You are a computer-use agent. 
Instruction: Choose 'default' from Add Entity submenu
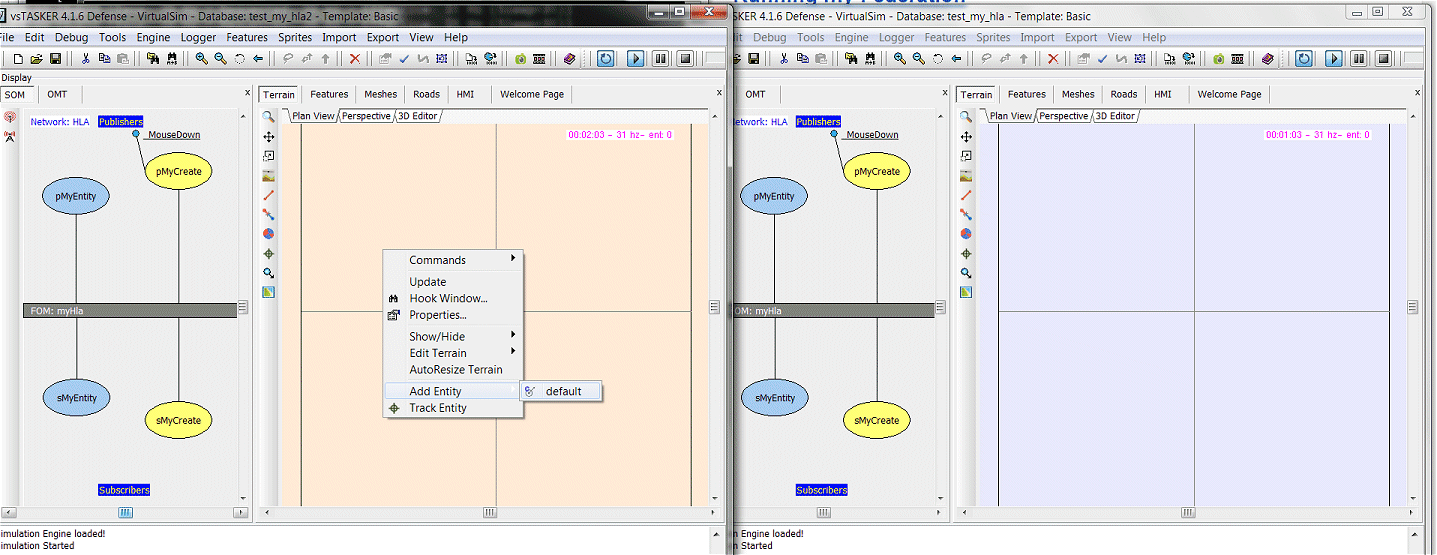[x=563, y=391]
